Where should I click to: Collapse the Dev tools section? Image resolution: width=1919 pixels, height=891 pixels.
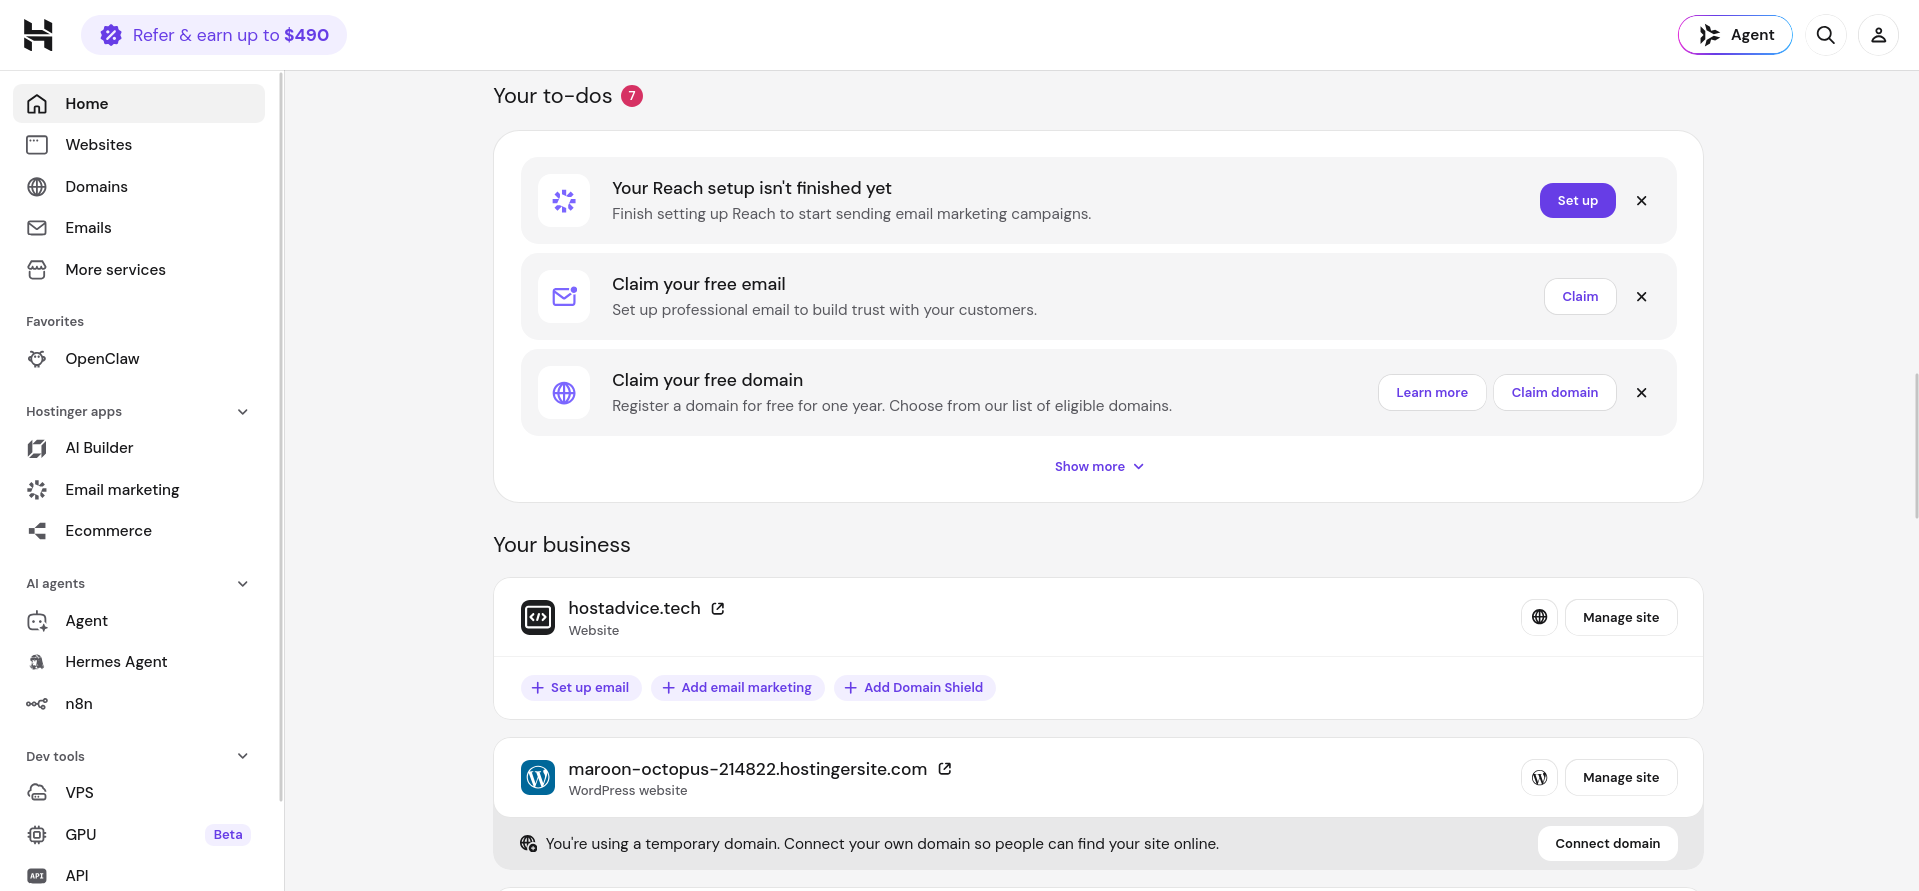(x=243, y=756)
